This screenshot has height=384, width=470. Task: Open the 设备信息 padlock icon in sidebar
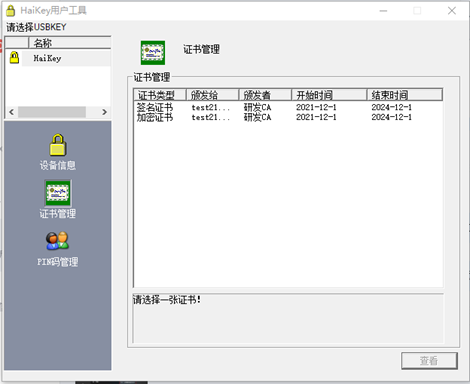click(58, 145)
